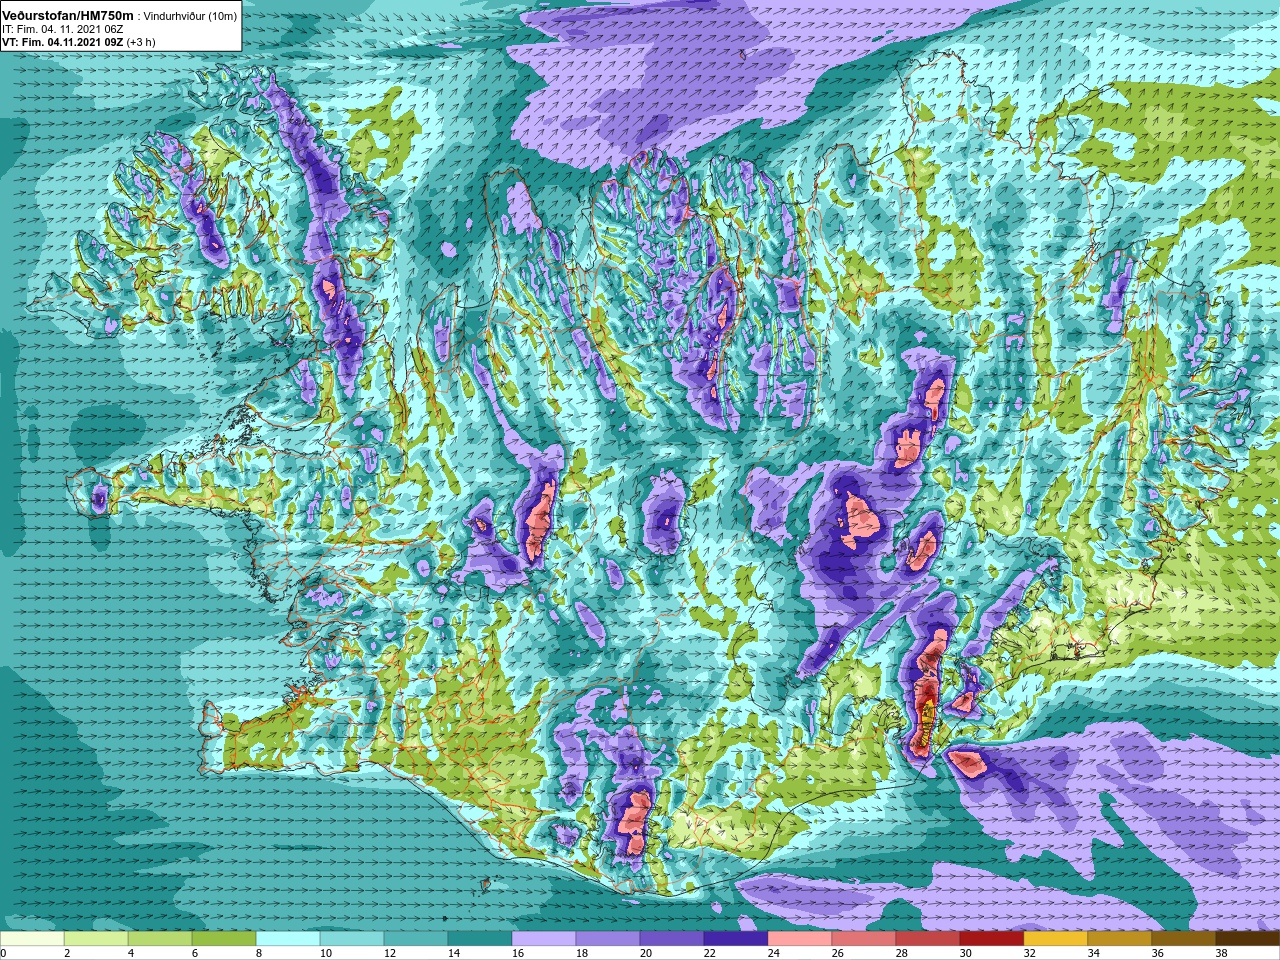The height and width of the screenshot is (960, 1280).
Task: Pick the teal 12–14 legend swatch
Action: click(416, 939)
